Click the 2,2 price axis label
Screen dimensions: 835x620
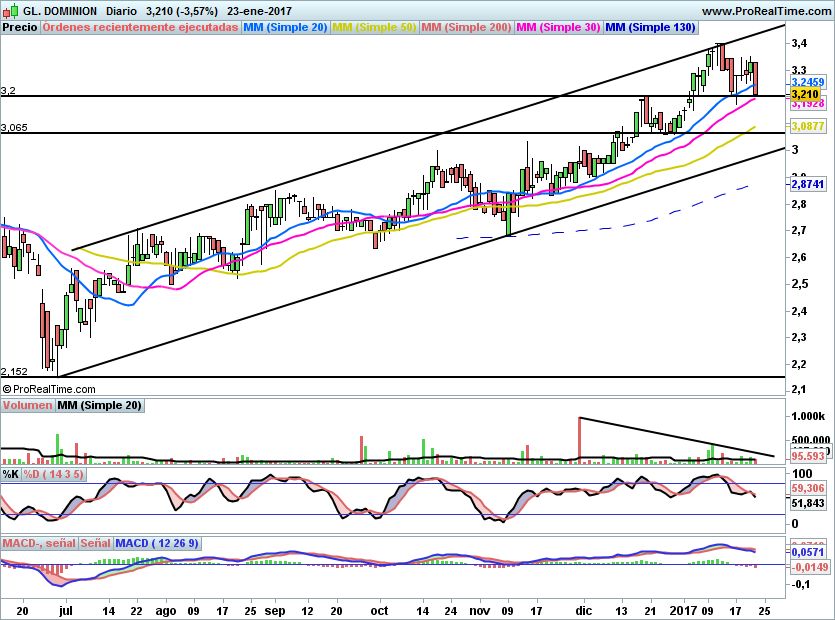(799, 364)
